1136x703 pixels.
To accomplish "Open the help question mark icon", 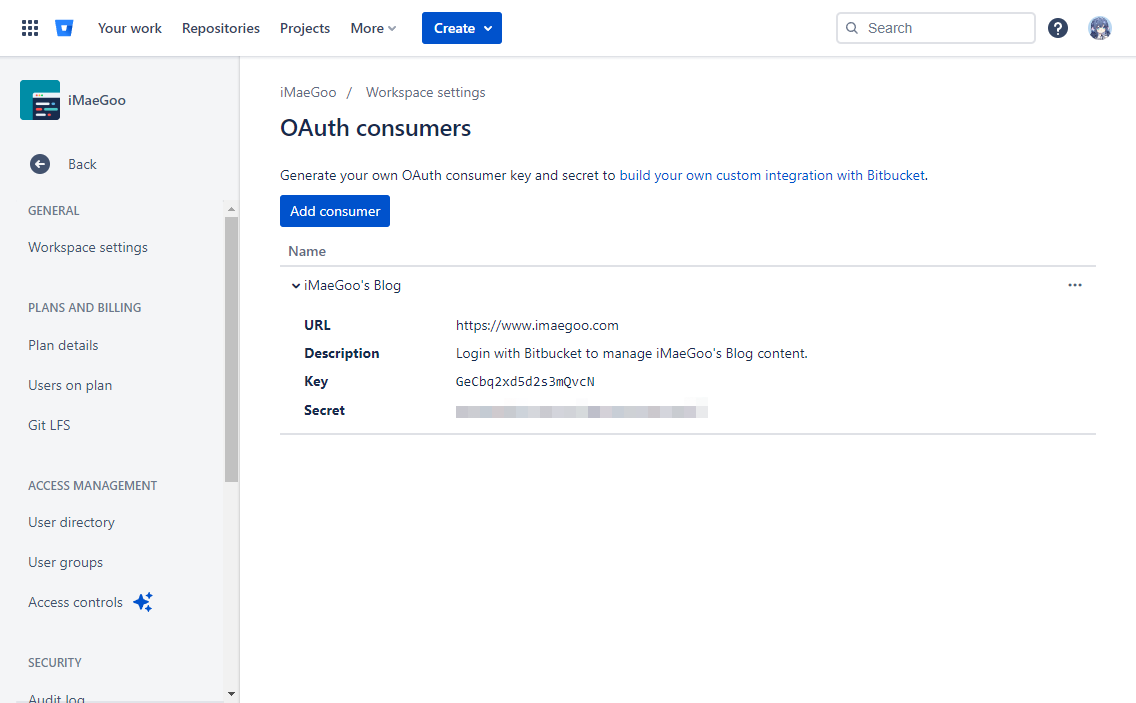I will click(1058, 28).
